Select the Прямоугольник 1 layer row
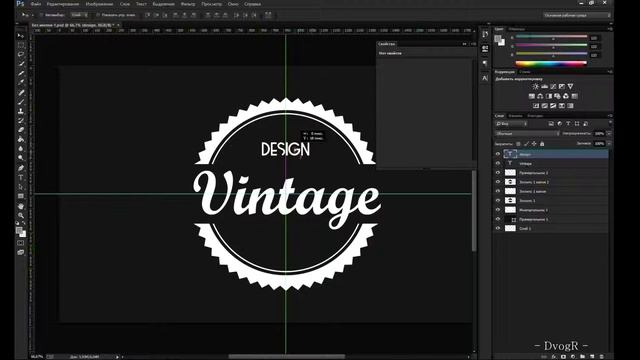 [x=551, y=219]
